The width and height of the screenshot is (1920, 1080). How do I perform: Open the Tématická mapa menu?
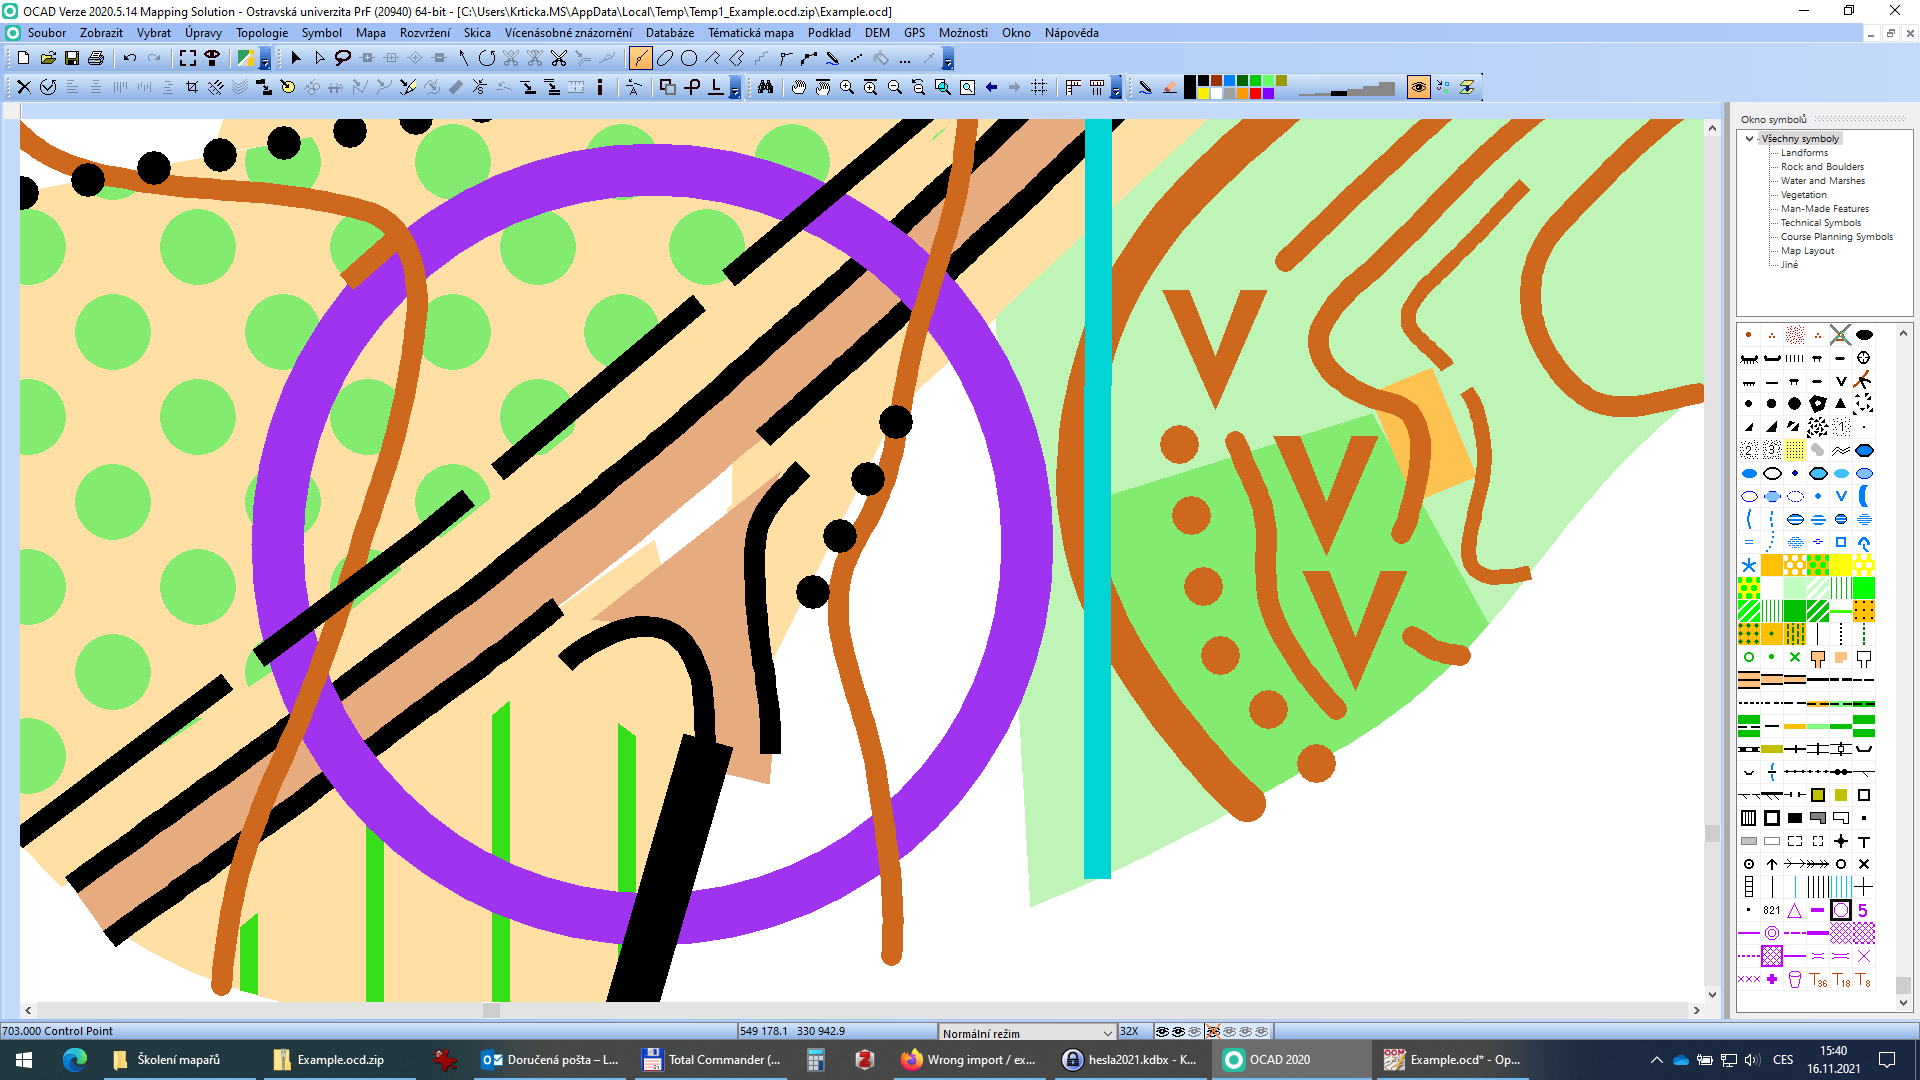750,33
